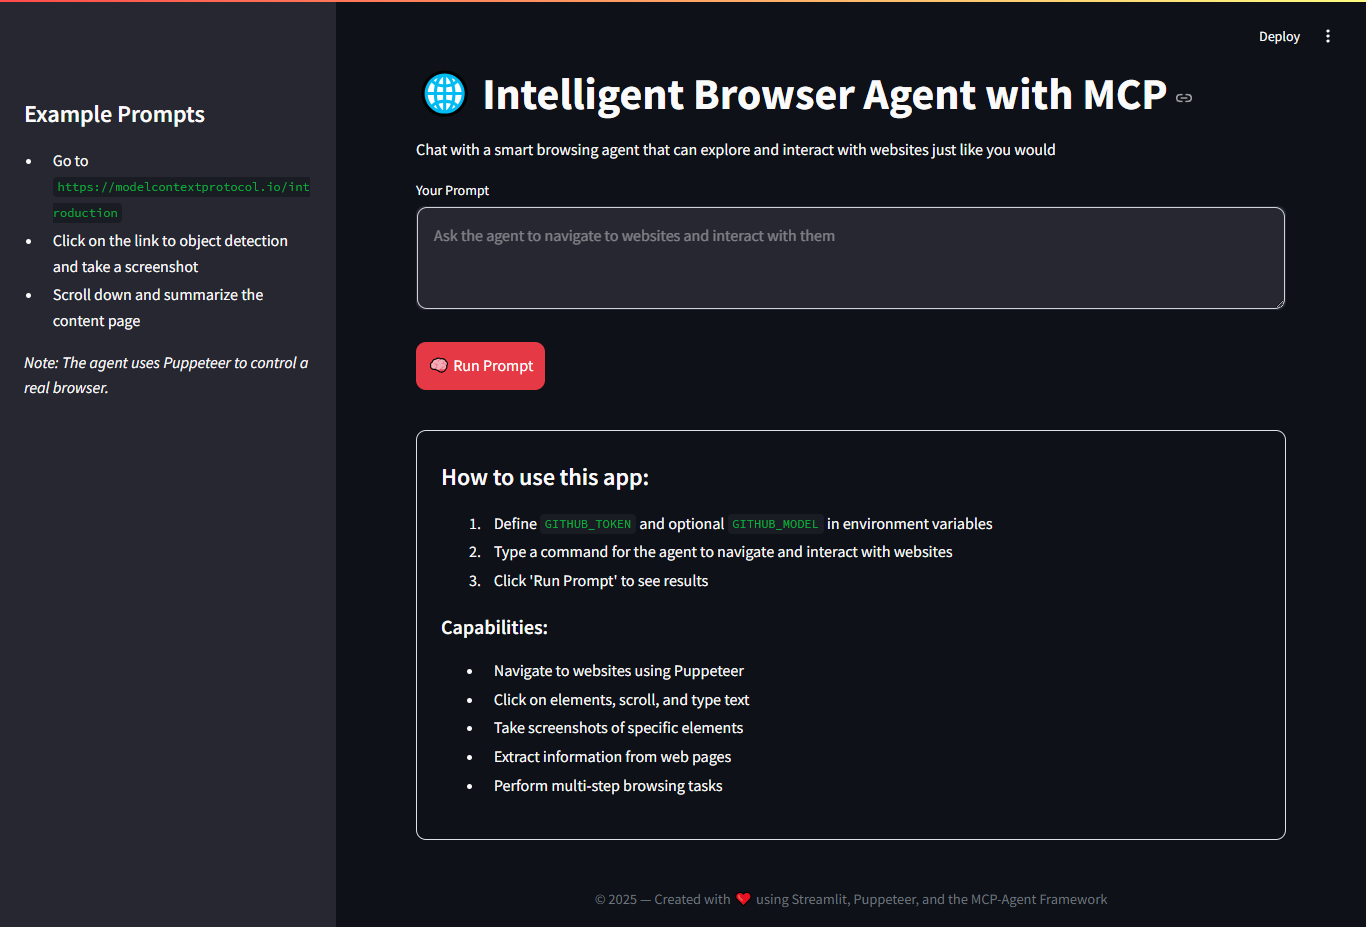Click the brain icon inside Run Prompt button
1366x928 pixels.
tap(439, 365)
